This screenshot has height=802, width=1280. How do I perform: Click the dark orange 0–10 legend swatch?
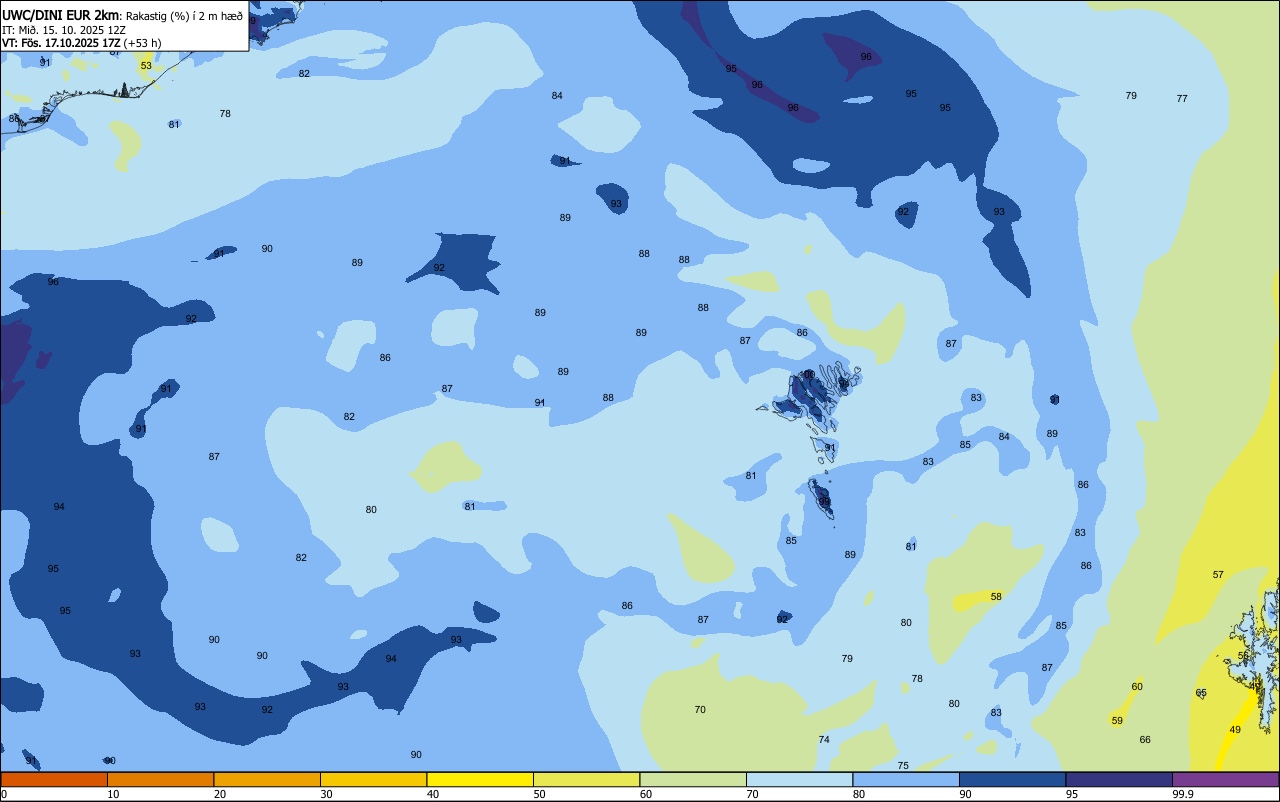tap(54, 779)
